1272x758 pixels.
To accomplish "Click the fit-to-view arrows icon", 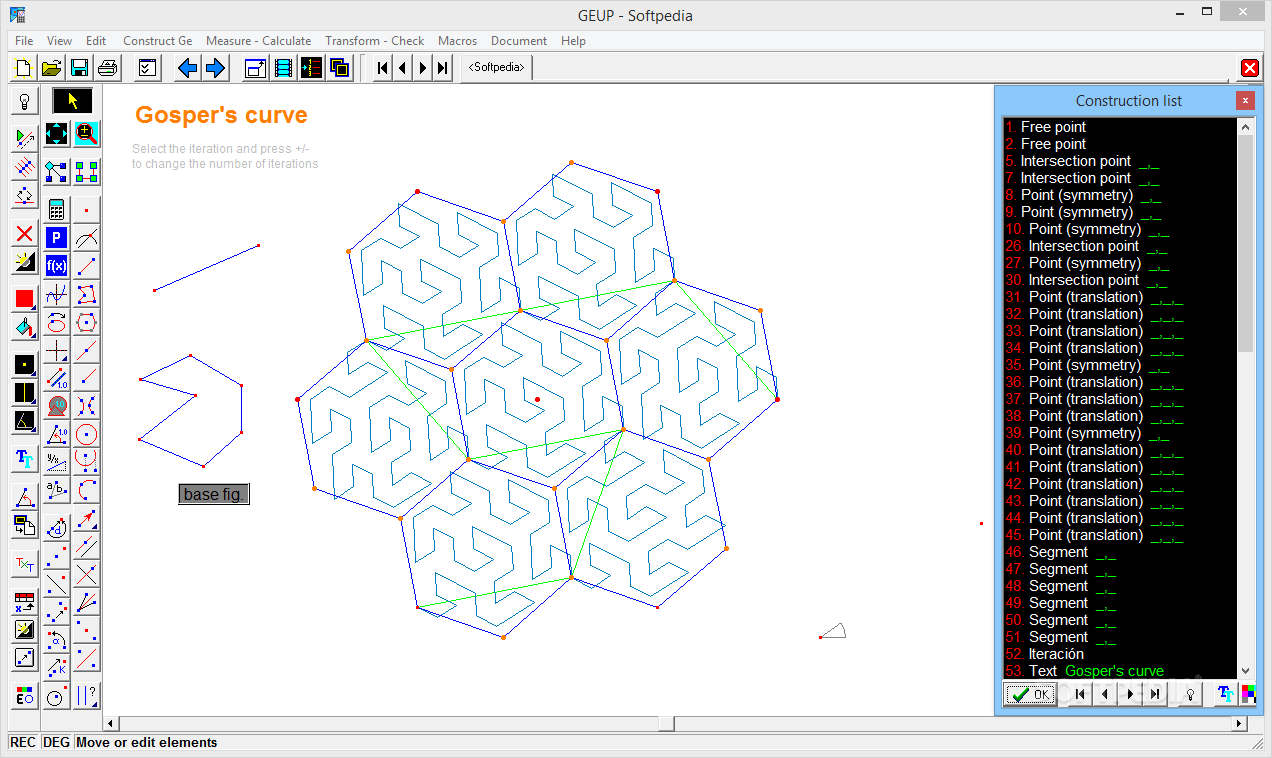I will pyautogui.click(x=57, y=134).
